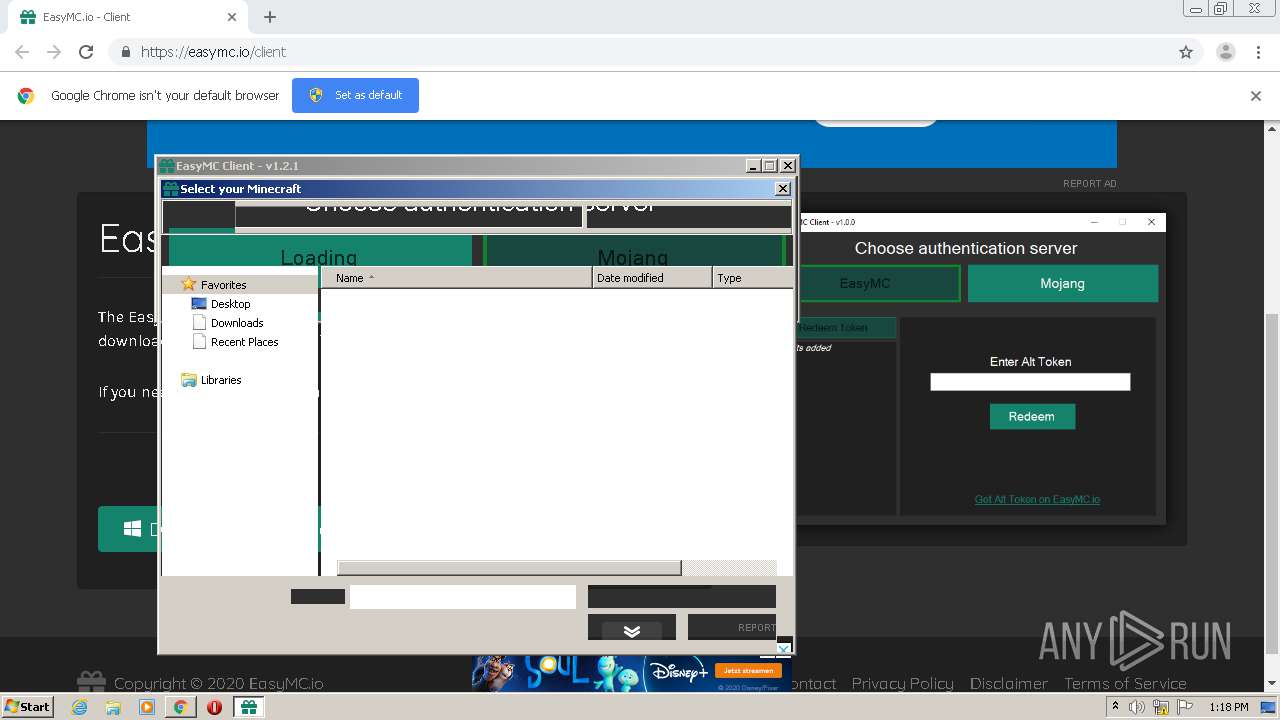
Task: Click the Set as default button
Action: tap(355, 95)
